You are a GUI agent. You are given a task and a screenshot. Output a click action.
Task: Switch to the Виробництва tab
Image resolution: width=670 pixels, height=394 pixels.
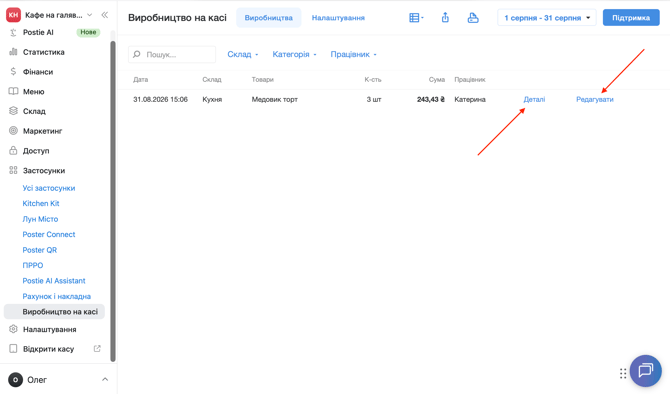pyautogui.click(x=268, y=18)
